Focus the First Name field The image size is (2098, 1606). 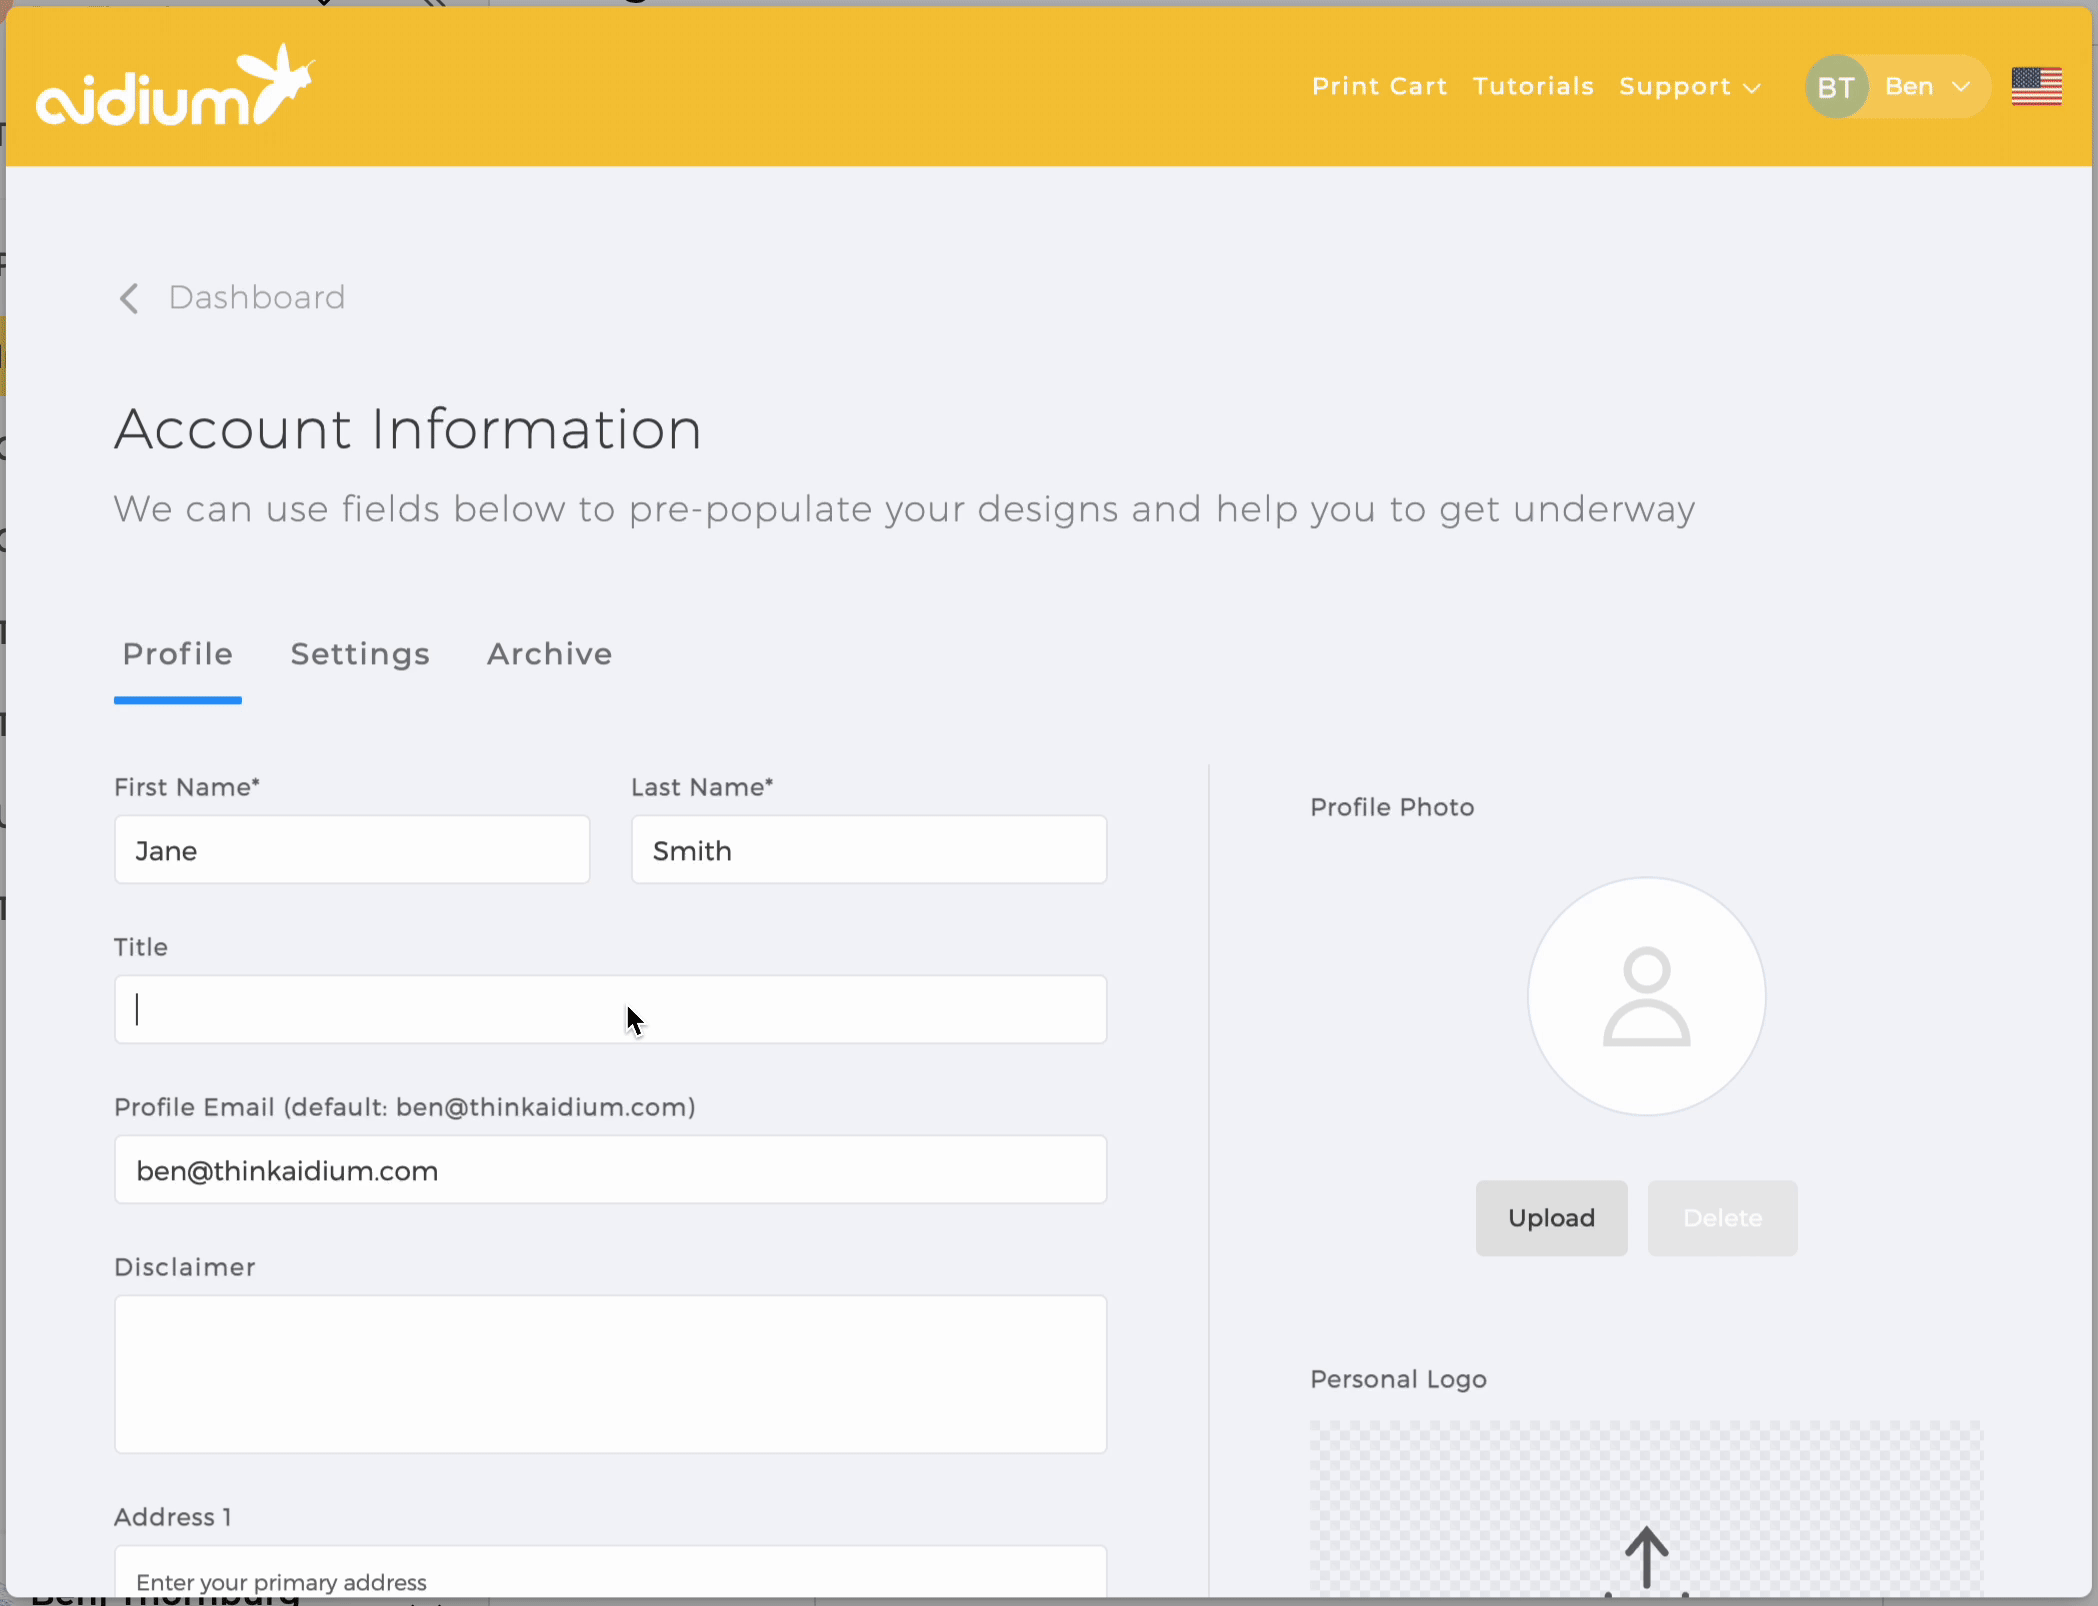tap(352, 850)
